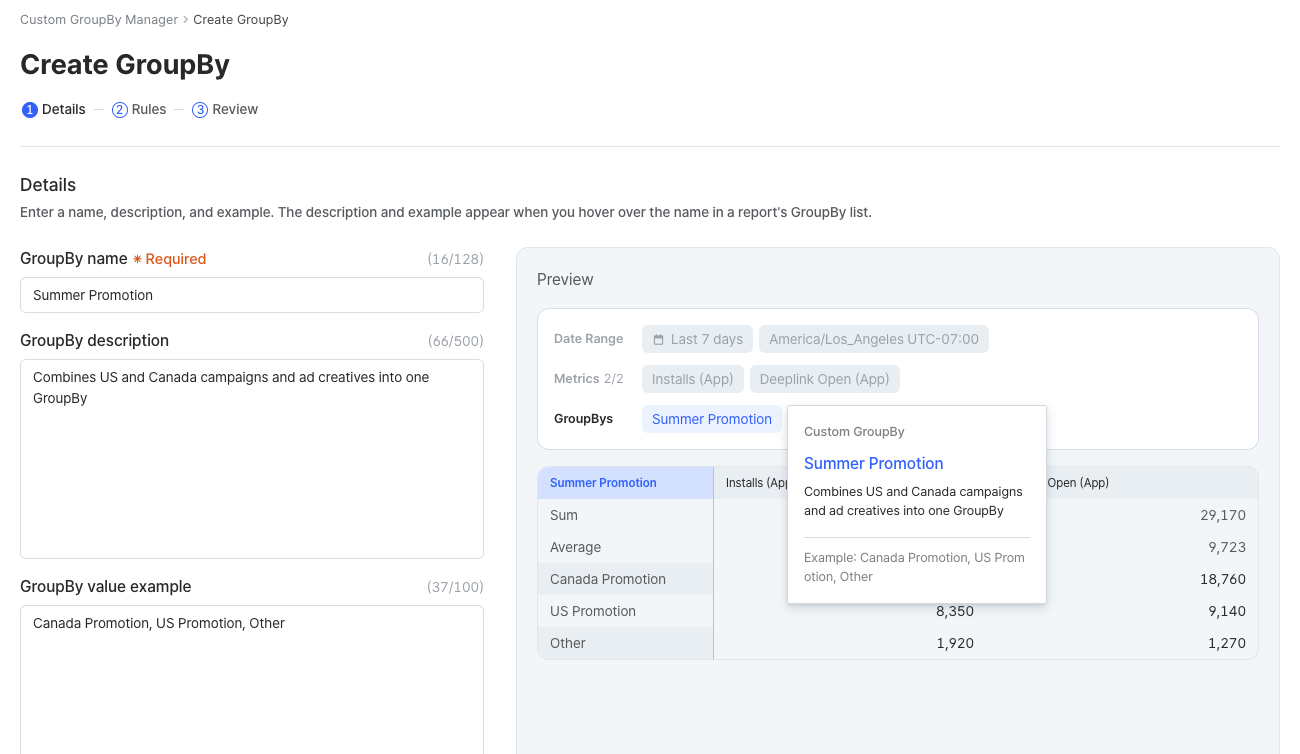Edit the GroupBy description text area
Screen dimensions: 1300x754
[252, 459]
